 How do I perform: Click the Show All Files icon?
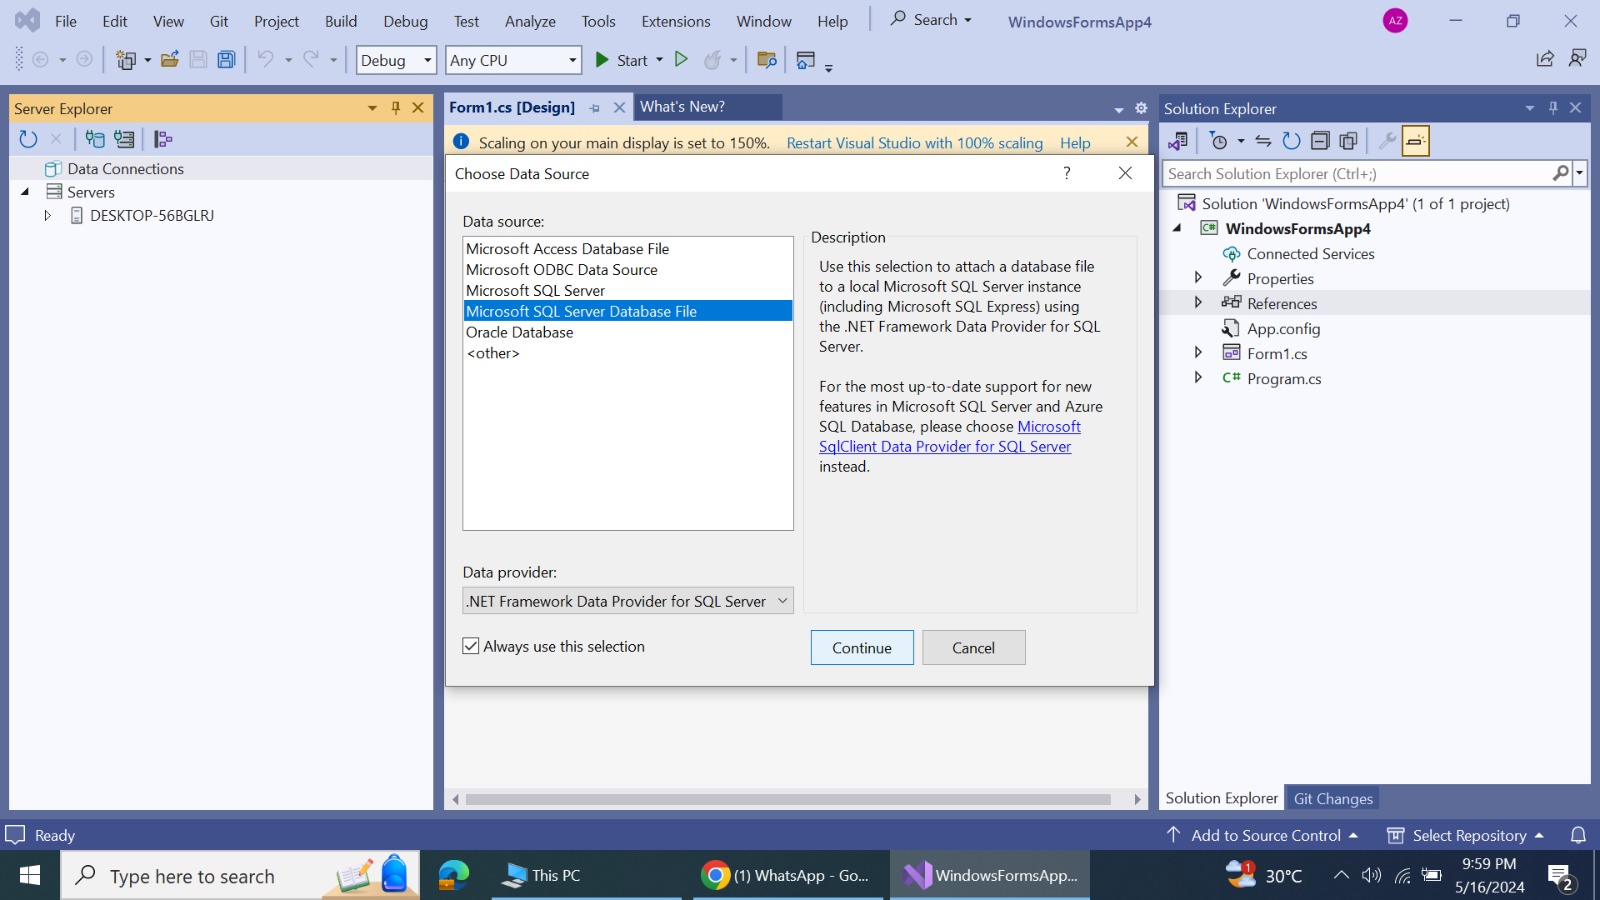tap(1348, 141)
